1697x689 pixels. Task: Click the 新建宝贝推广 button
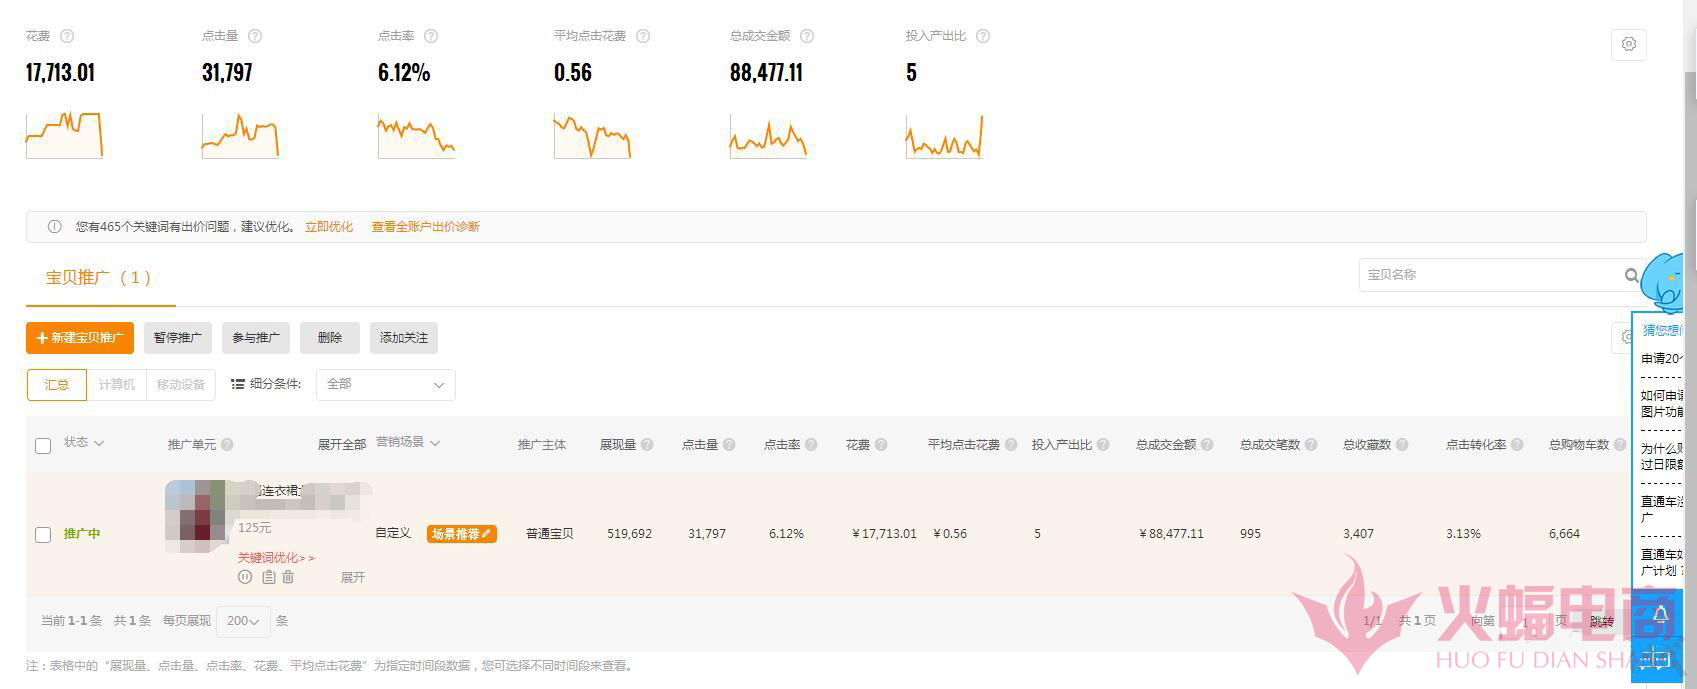tap(80, 338)
